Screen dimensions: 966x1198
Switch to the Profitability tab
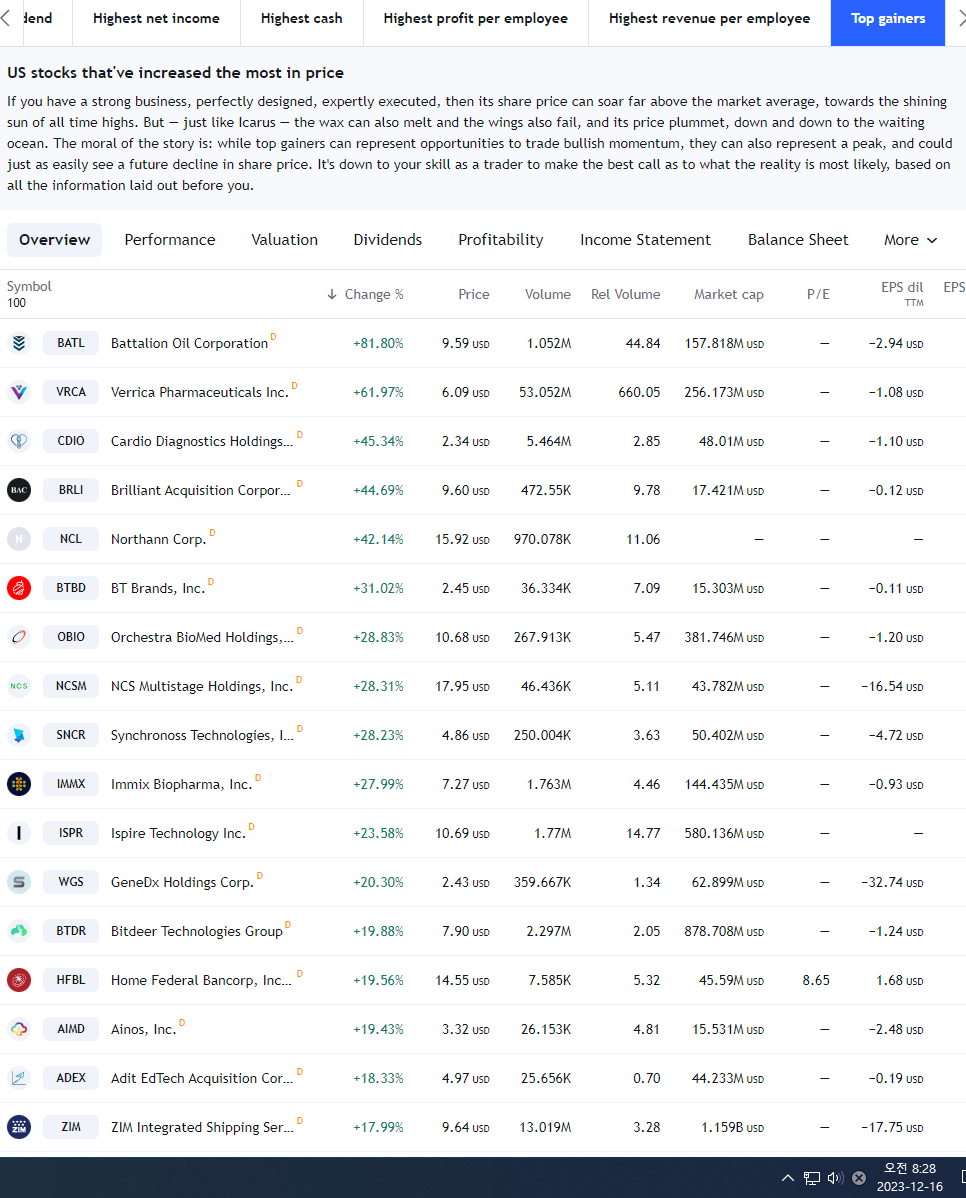pos(501,240)
